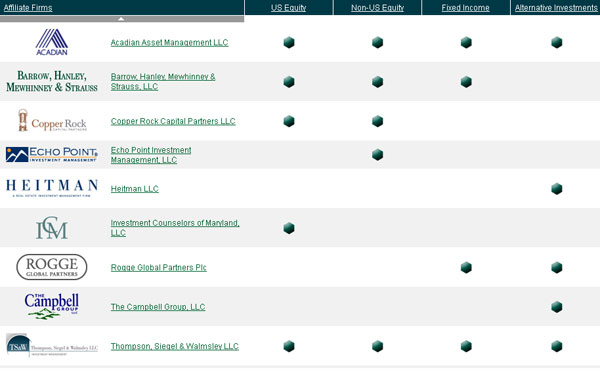
Task: Open Thompson, Siegel & Walmsley LLC link
Action: point(174,346)
